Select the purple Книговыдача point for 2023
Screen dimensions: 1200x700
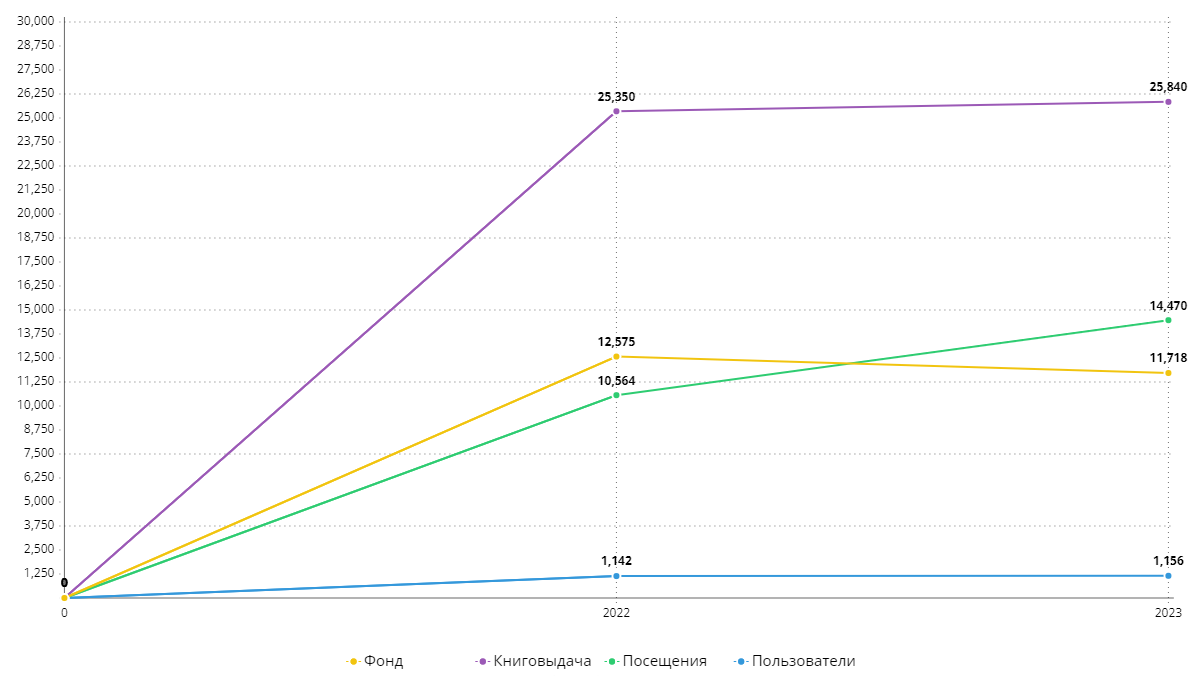tap(1168, 102)
